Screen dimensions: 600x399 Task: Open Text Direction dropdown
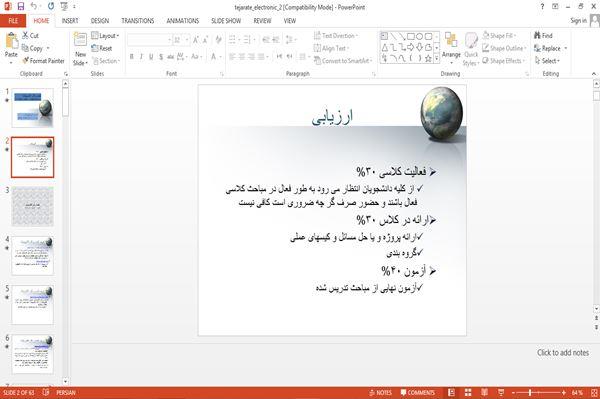(336, 36)
